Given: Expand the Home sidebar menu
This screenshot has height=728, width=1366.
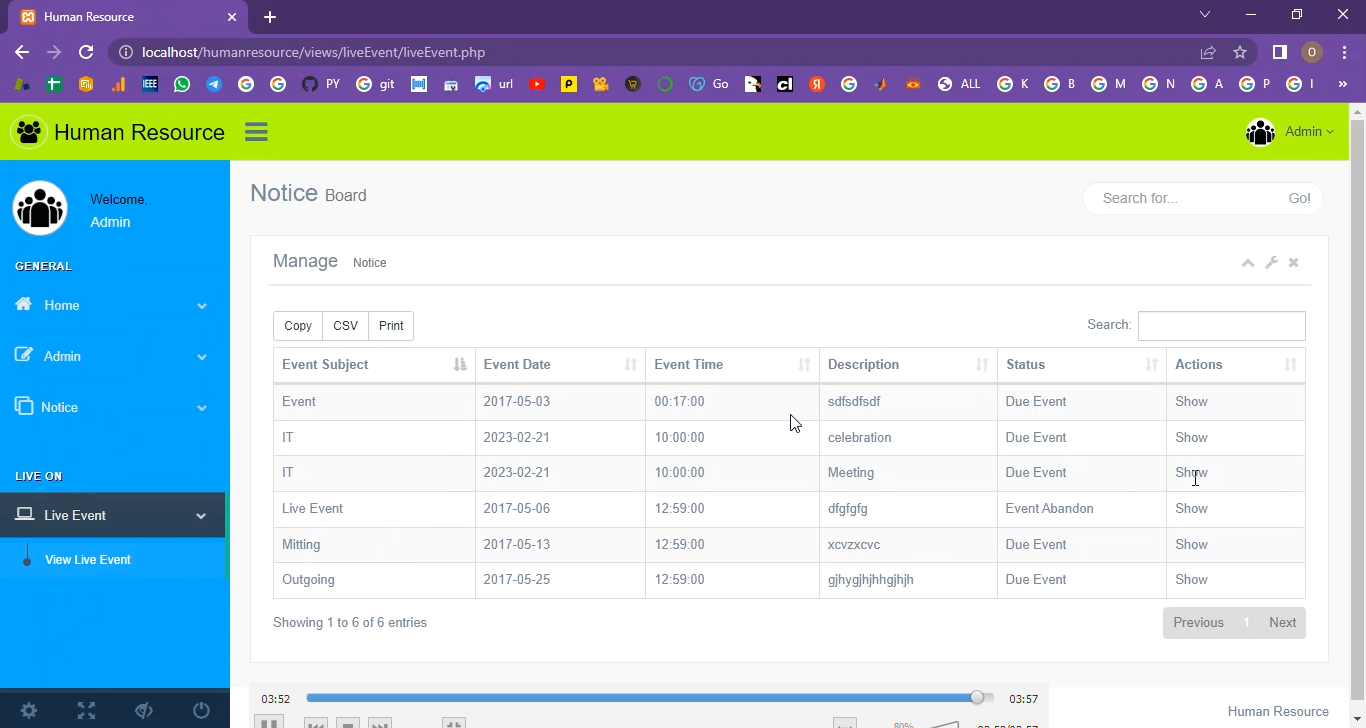Looking at the screenshot, I should [112, 306].
